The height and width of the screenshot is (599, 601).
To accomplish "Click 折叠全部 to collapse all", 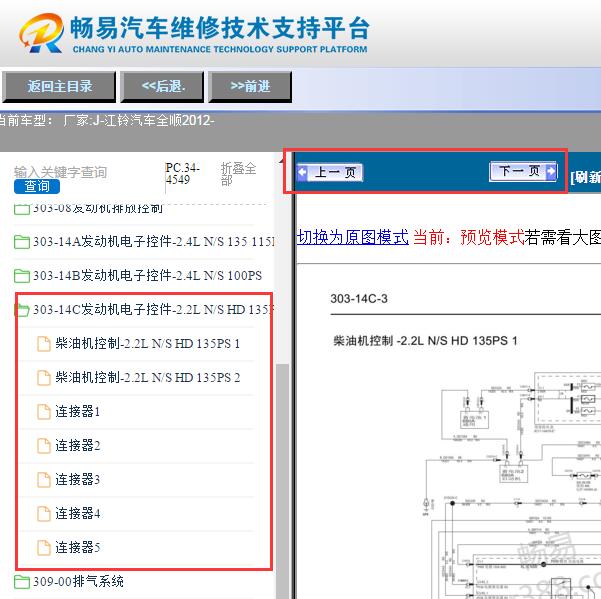I will [238, 174].
